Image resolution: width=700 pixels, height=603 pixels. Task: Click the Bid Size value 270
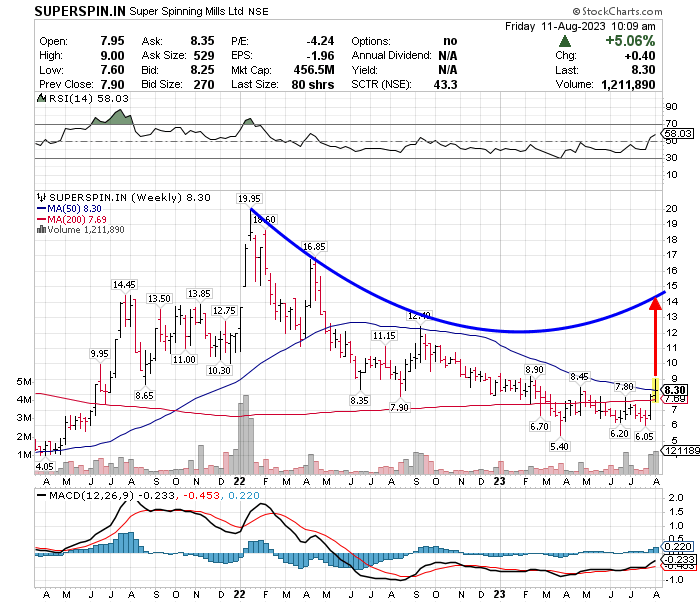[204, 85]
